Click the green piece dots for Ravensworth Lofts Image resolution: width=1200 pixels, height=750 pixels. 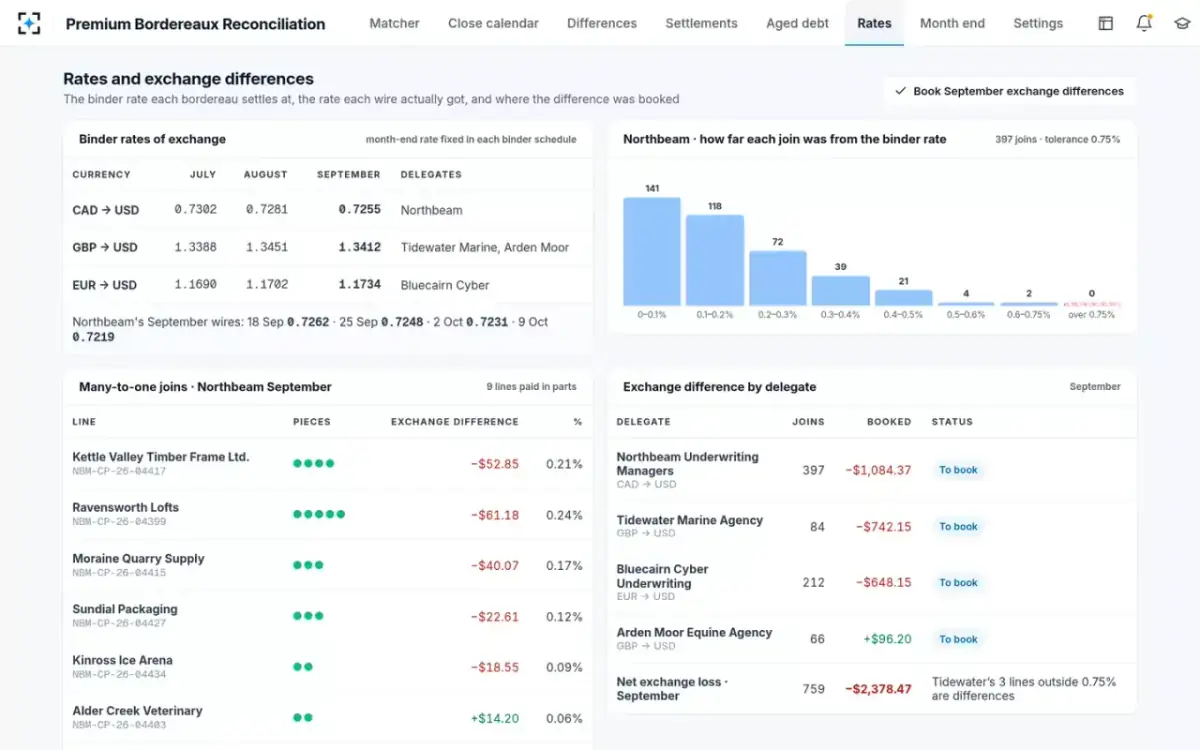[x=319, y=514]
